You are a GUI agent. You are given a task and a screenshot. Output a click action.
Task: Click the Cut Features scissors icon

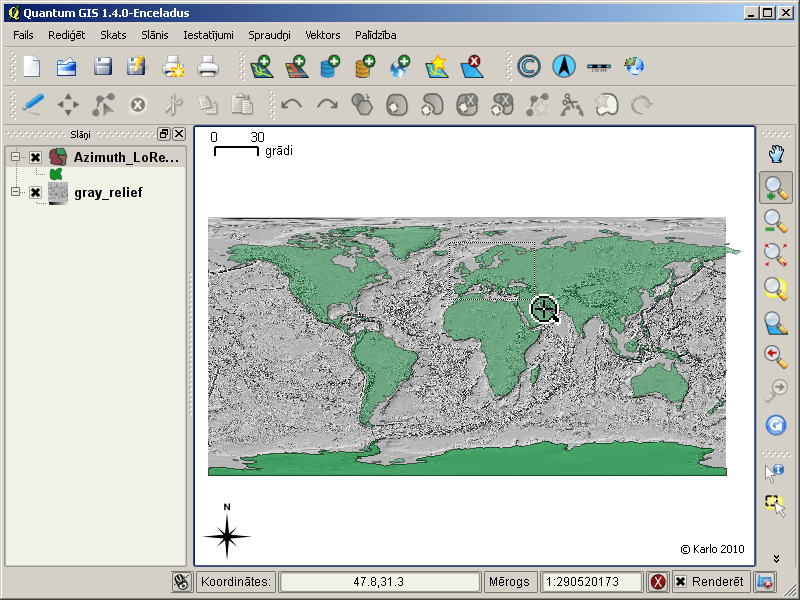[x=173, y=105]
